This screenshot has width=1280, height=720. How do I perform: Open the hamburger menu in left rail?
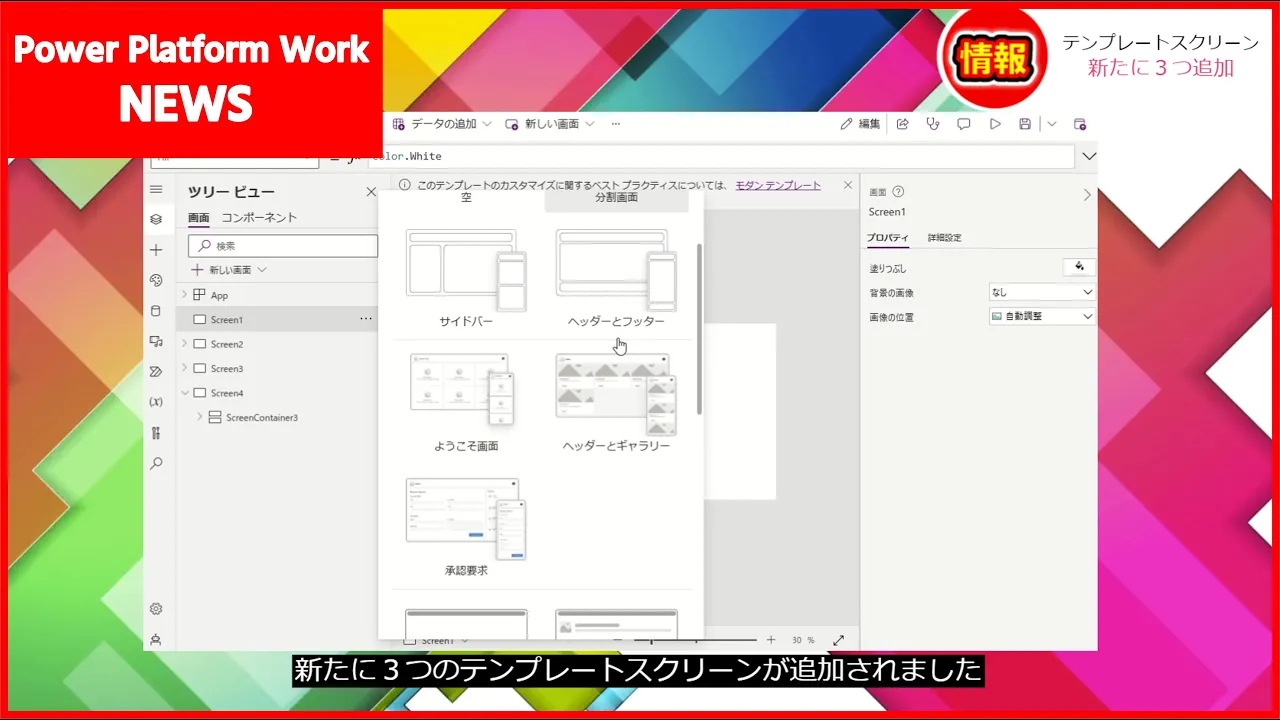click(x=156, y=189)
